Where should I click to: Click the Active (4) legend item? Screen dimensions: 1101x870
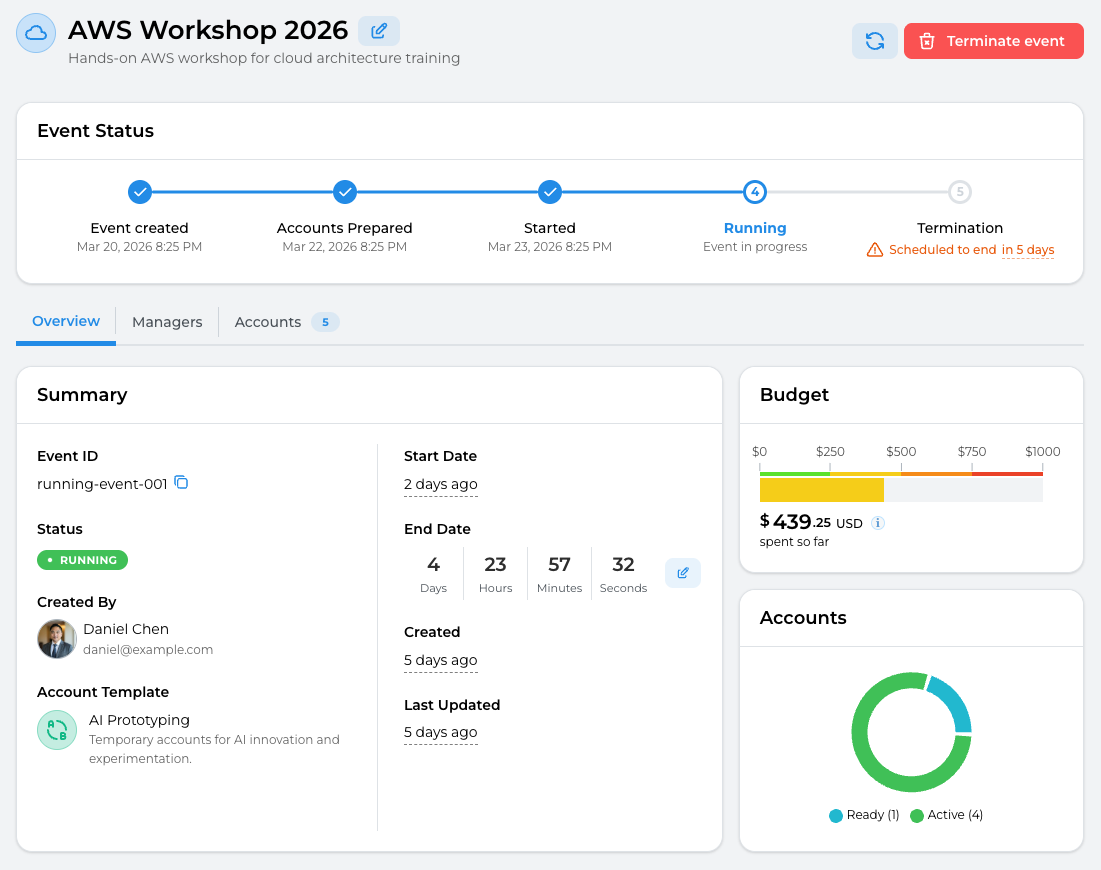[946, 815]
